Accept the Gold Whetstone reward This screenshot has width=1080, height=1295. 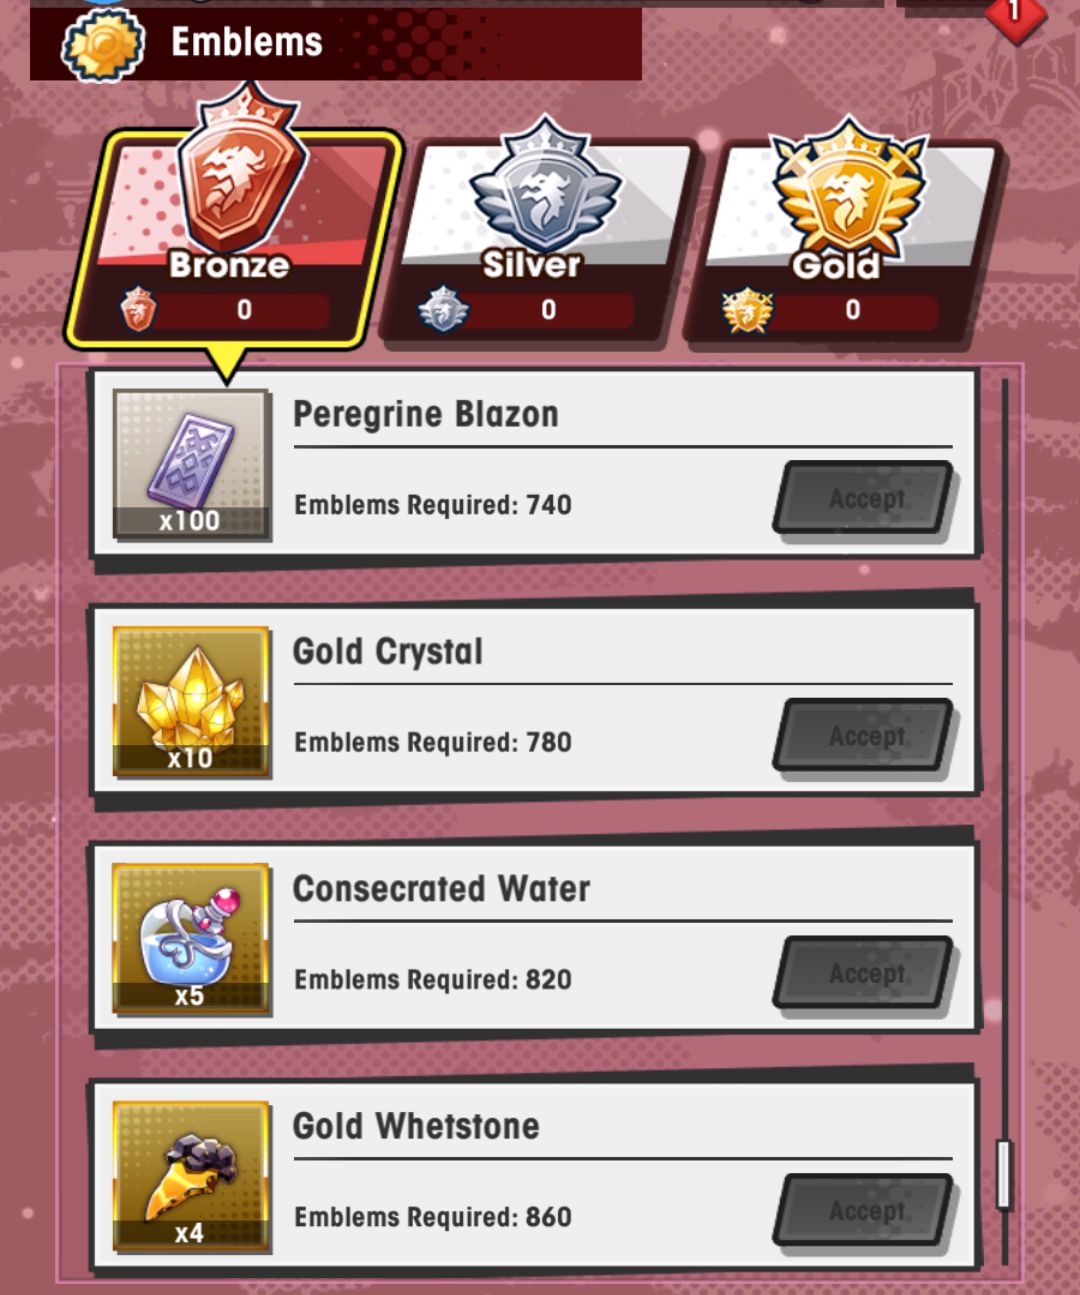click(x=865, y=1210)
